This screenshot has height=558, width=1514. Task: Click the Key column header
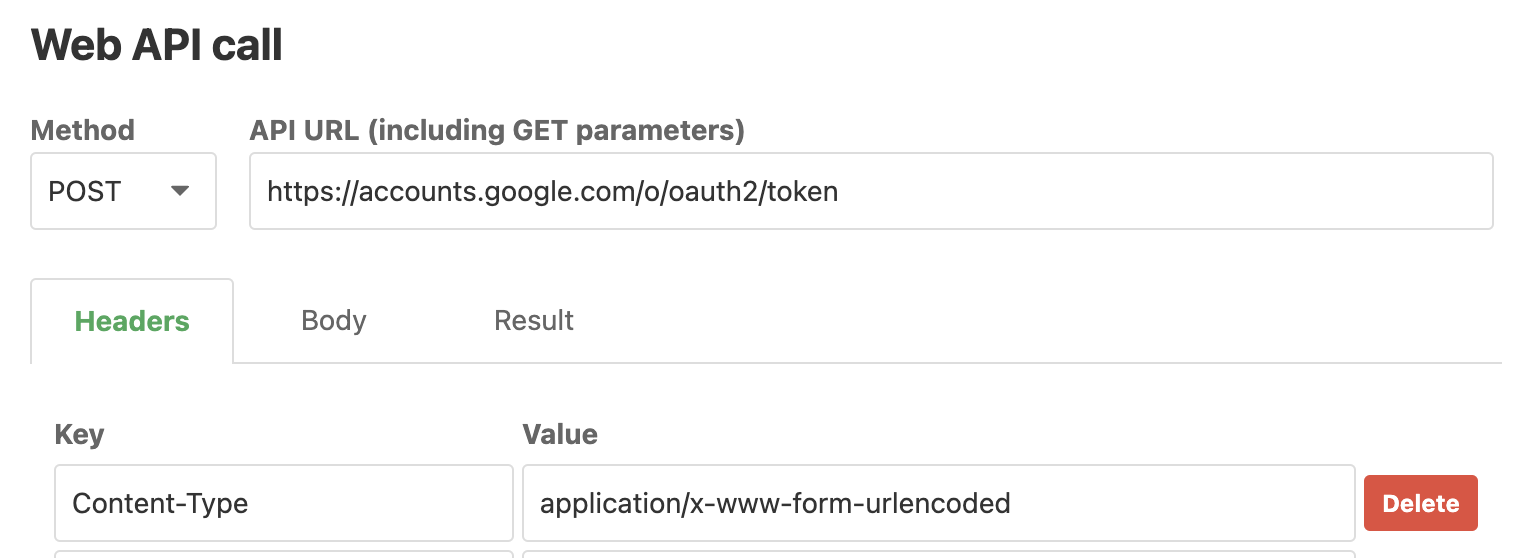tap(79, 434)
